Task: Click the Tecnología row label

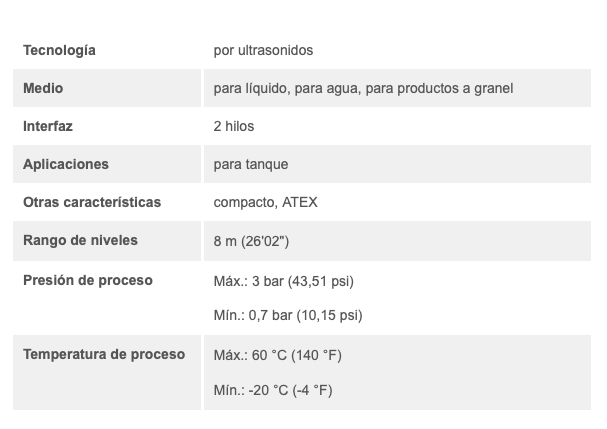Action: click(x=59, y=50)
